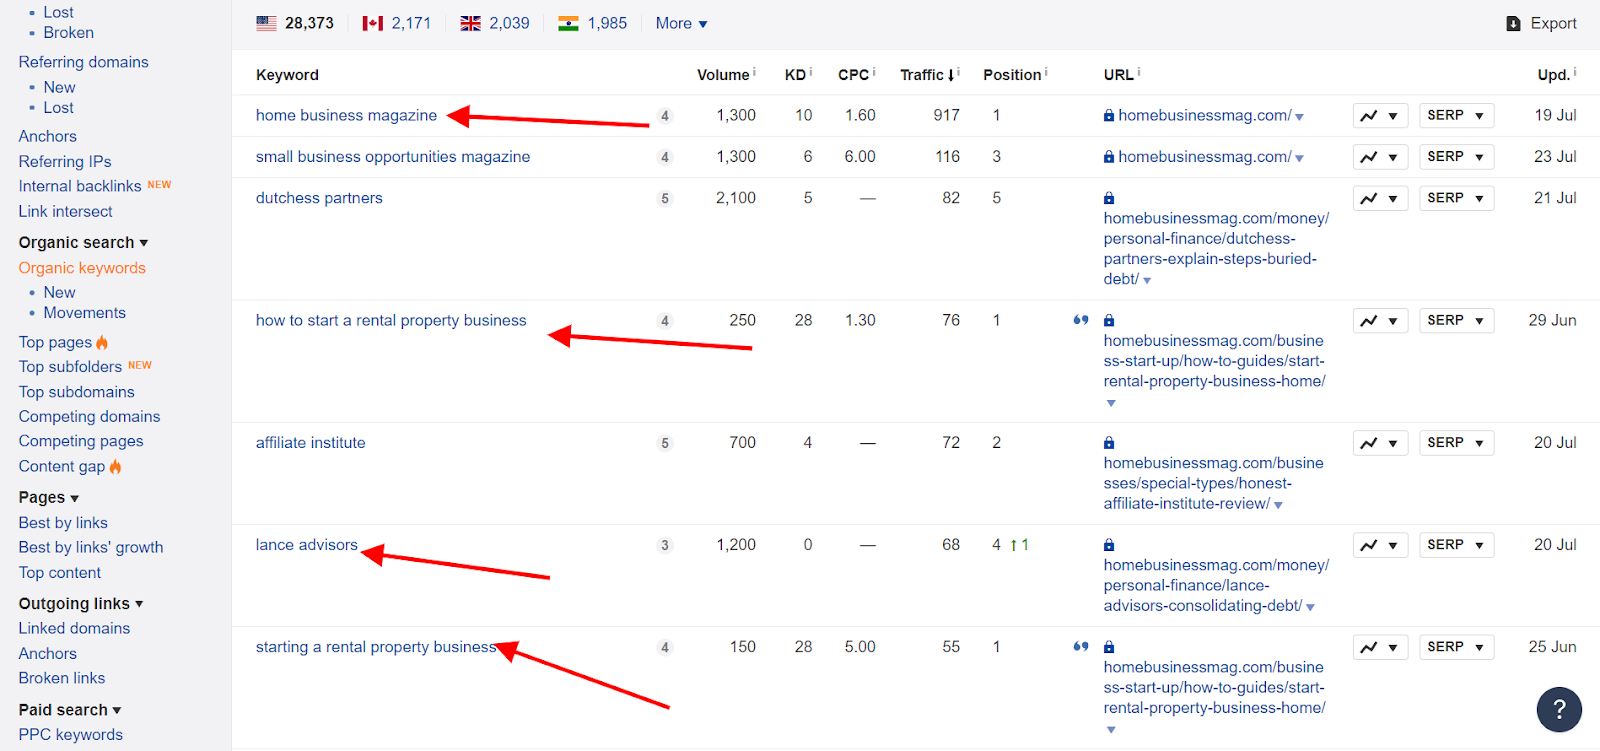
Task: Click the word count badge for lance advisors
Action: coord(665,545)
